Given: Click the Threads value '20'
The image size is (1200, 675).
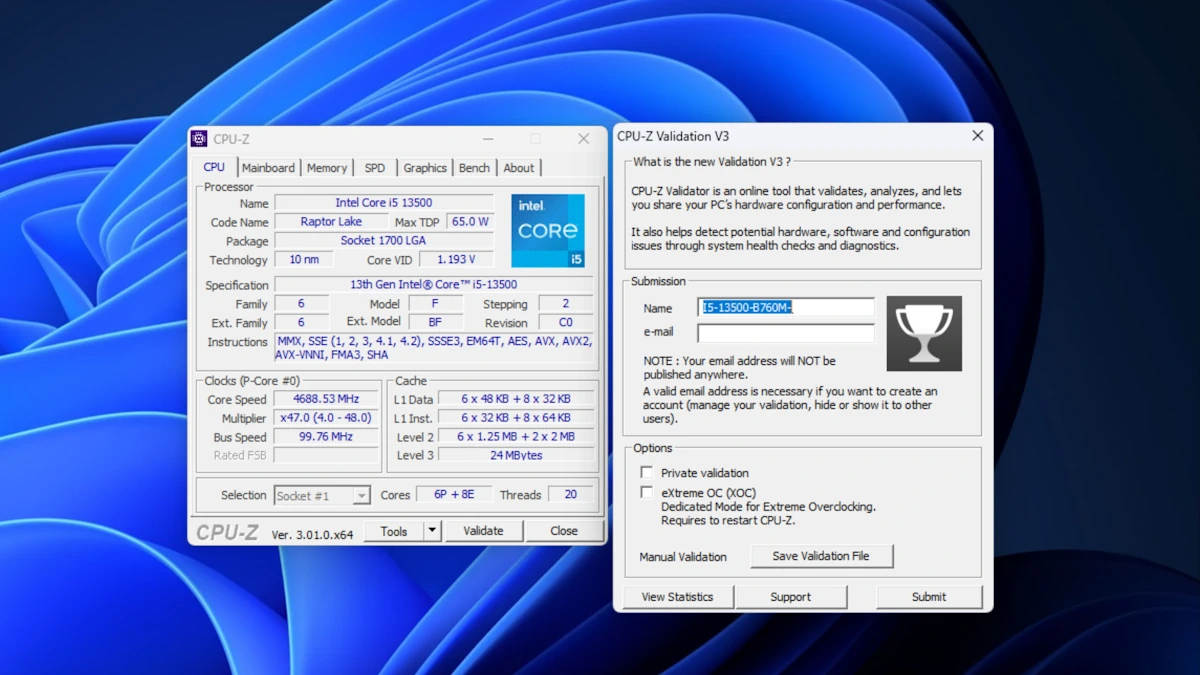Looking at the screenshot, I should 570,495.
